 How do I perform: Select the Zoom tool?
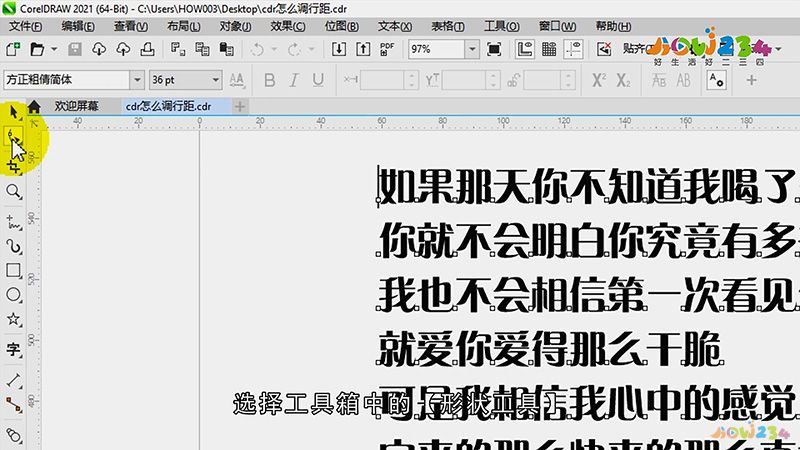tap(13, 191)
